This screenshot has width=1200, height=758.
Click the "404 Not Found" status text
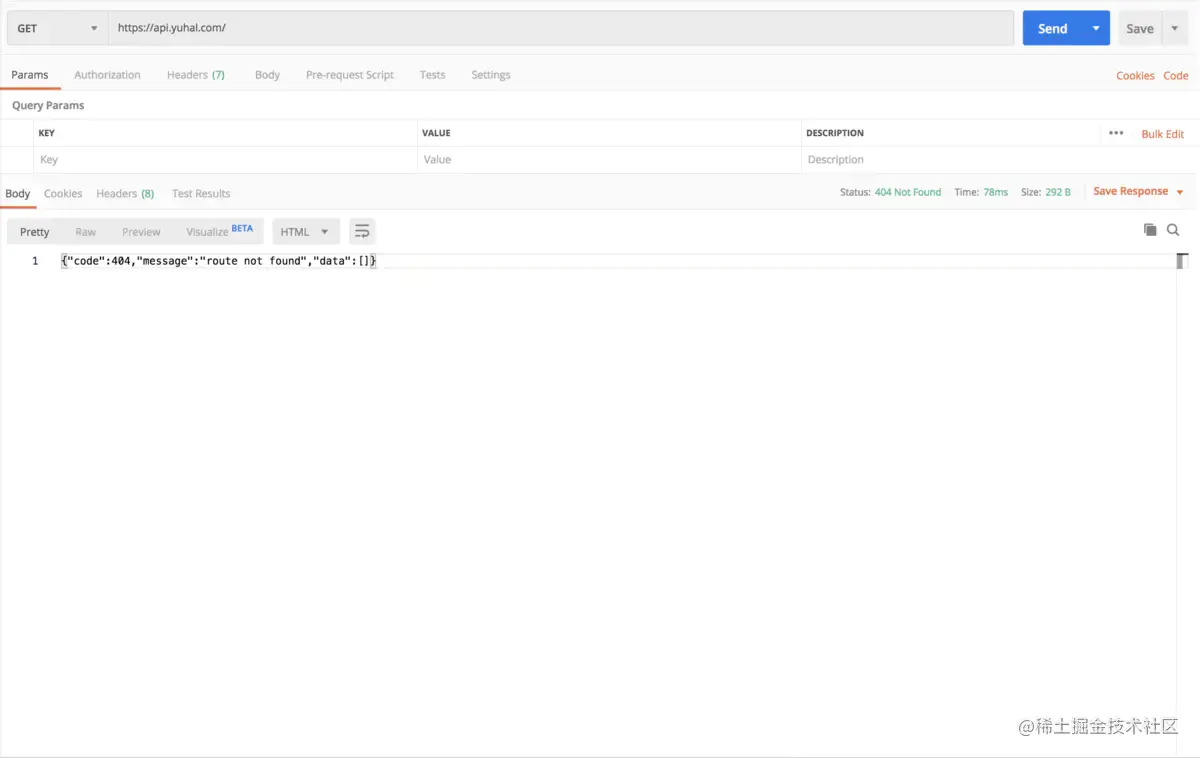908,192
